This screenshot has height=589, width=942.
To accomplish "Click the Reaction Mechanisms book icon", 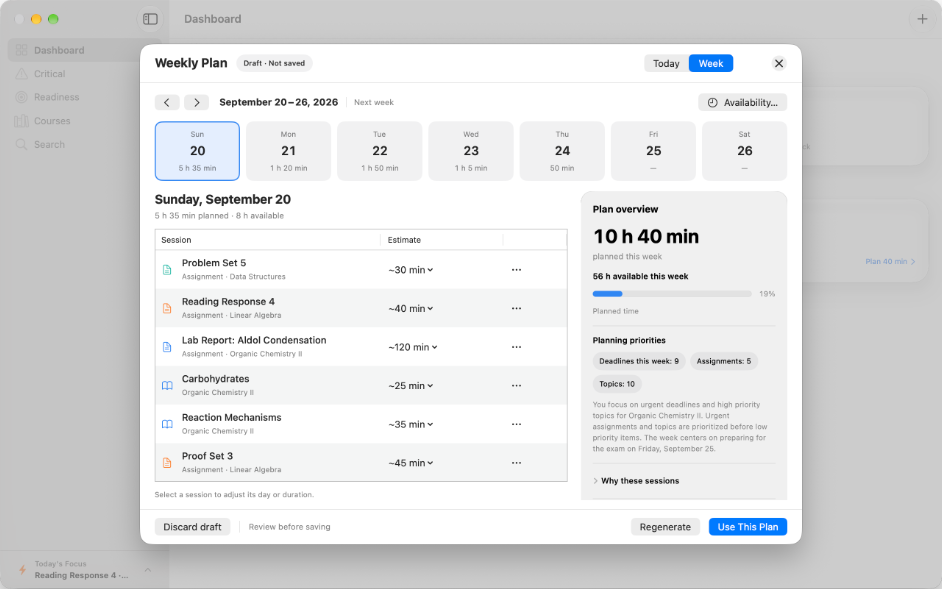I will click(x=167, y=424).
